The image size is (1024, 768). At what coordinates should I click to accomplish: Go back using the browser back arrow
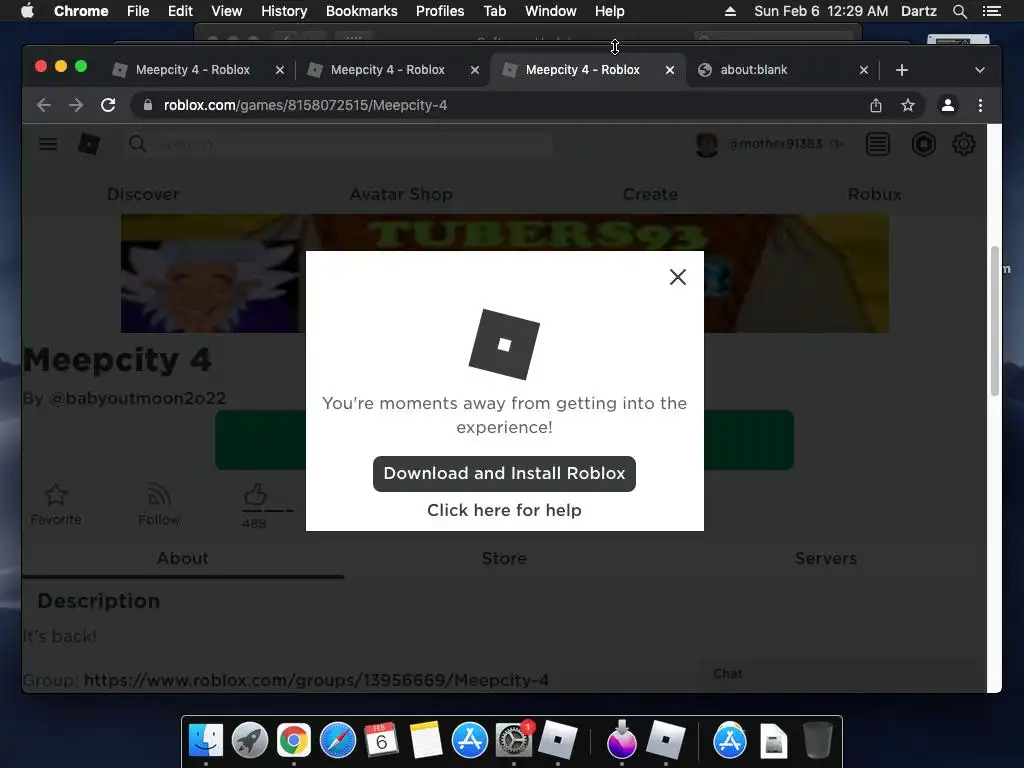44,105
